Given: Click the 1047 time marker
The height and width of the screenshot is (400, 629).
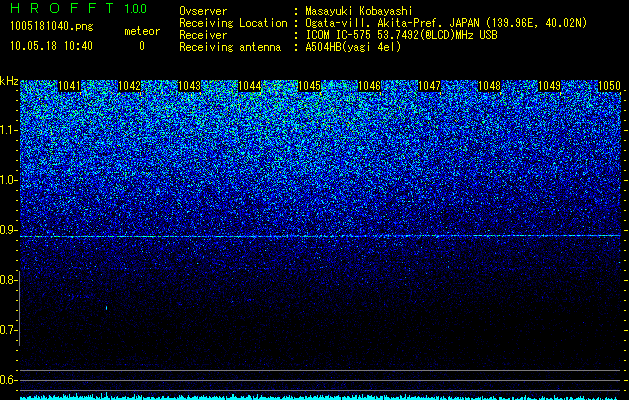Looking at the screenshot, I should tap(429, 86).
